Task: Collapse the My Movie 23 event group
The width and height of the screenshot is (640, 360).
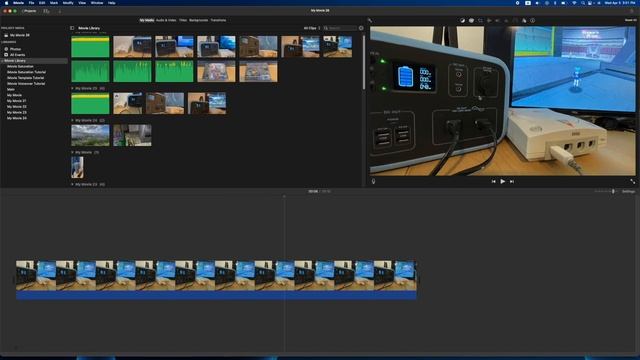Action: point(73,184)
